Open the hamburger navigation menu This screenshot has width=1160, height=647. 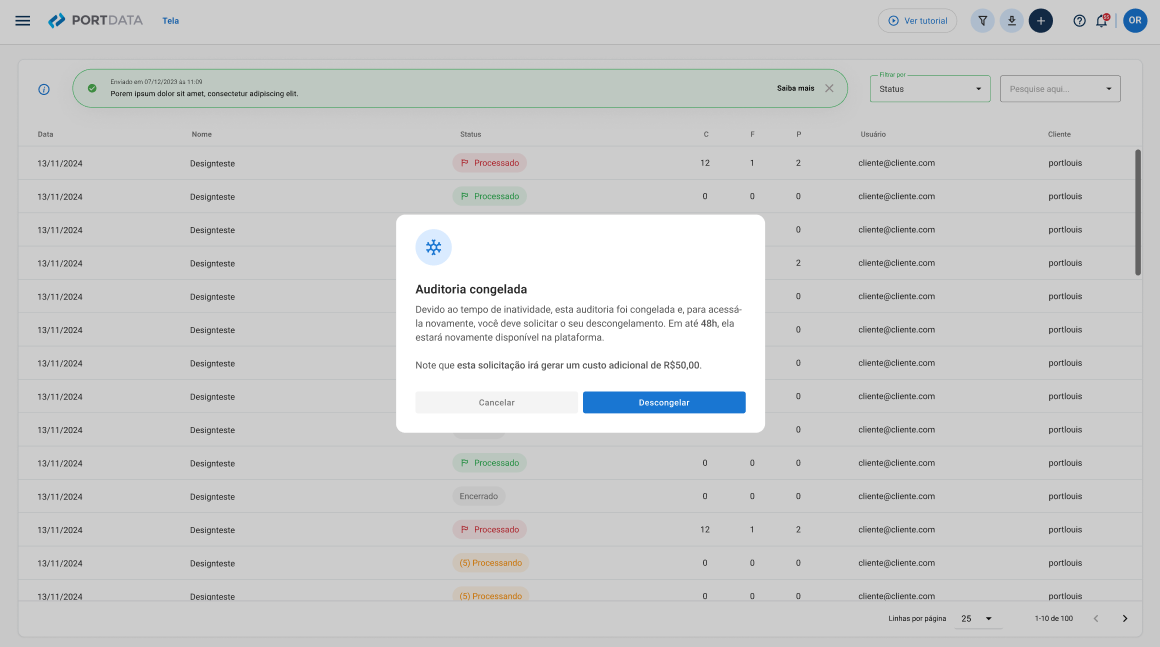pyautogui.click(x=23, y=20)
